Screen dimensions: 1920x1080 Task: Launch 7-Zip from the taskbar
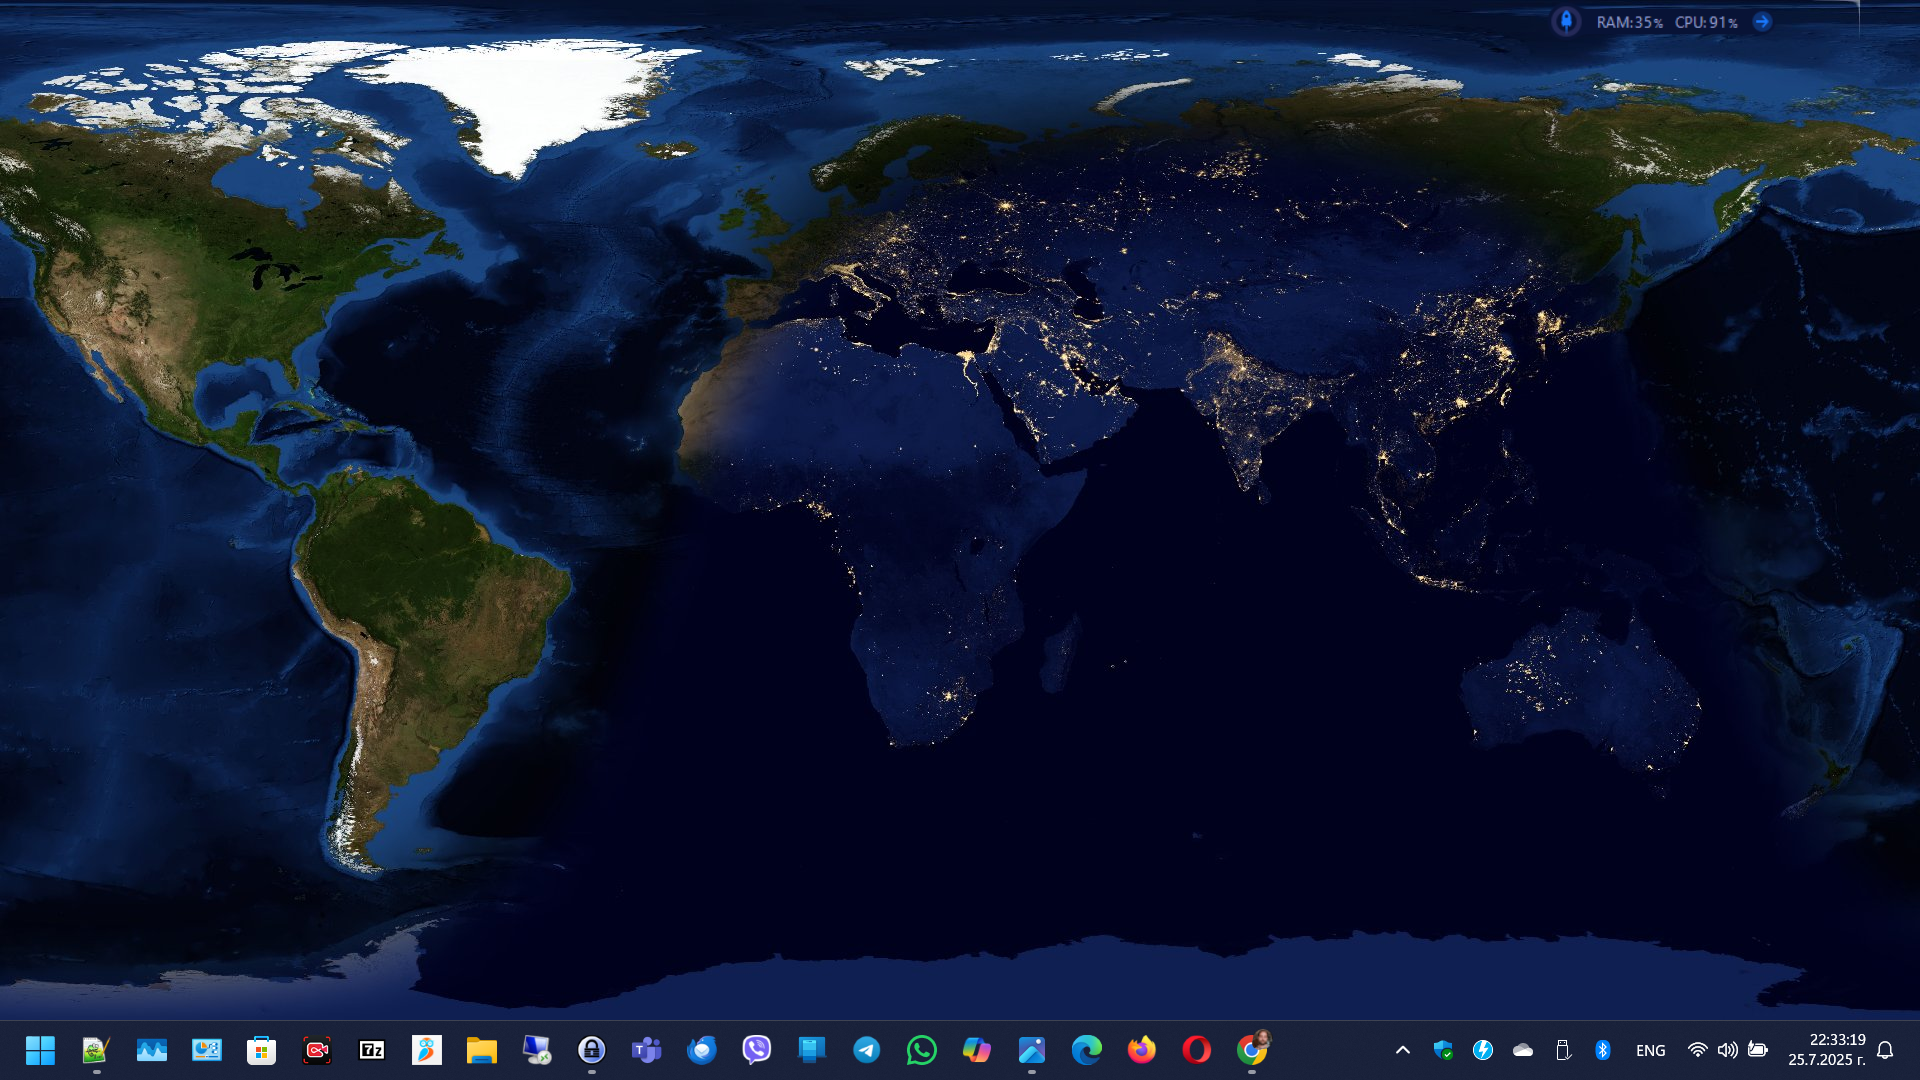pos(371,1050)
